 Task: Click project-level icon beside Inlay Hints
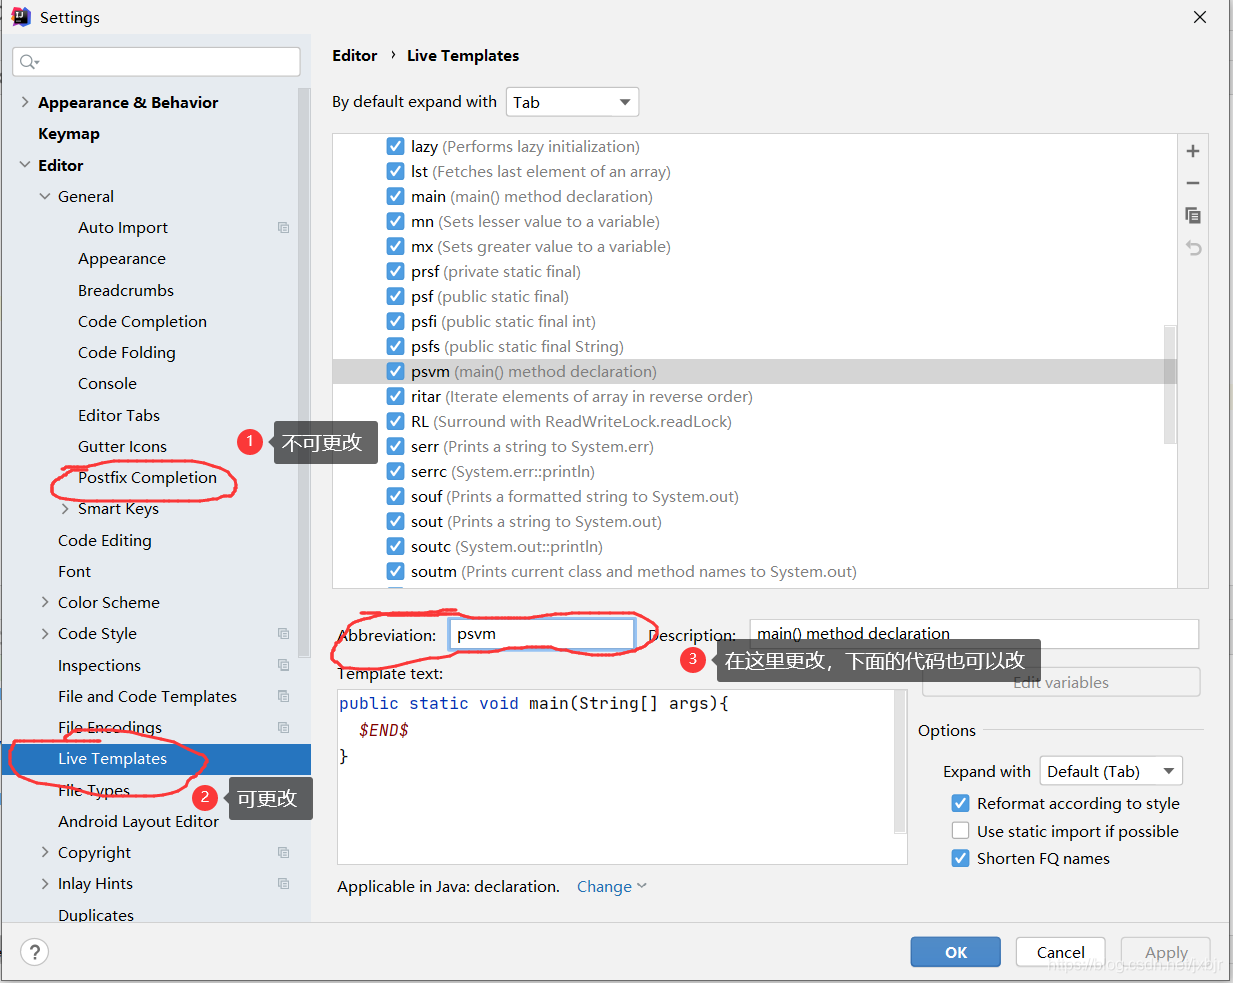283,884
